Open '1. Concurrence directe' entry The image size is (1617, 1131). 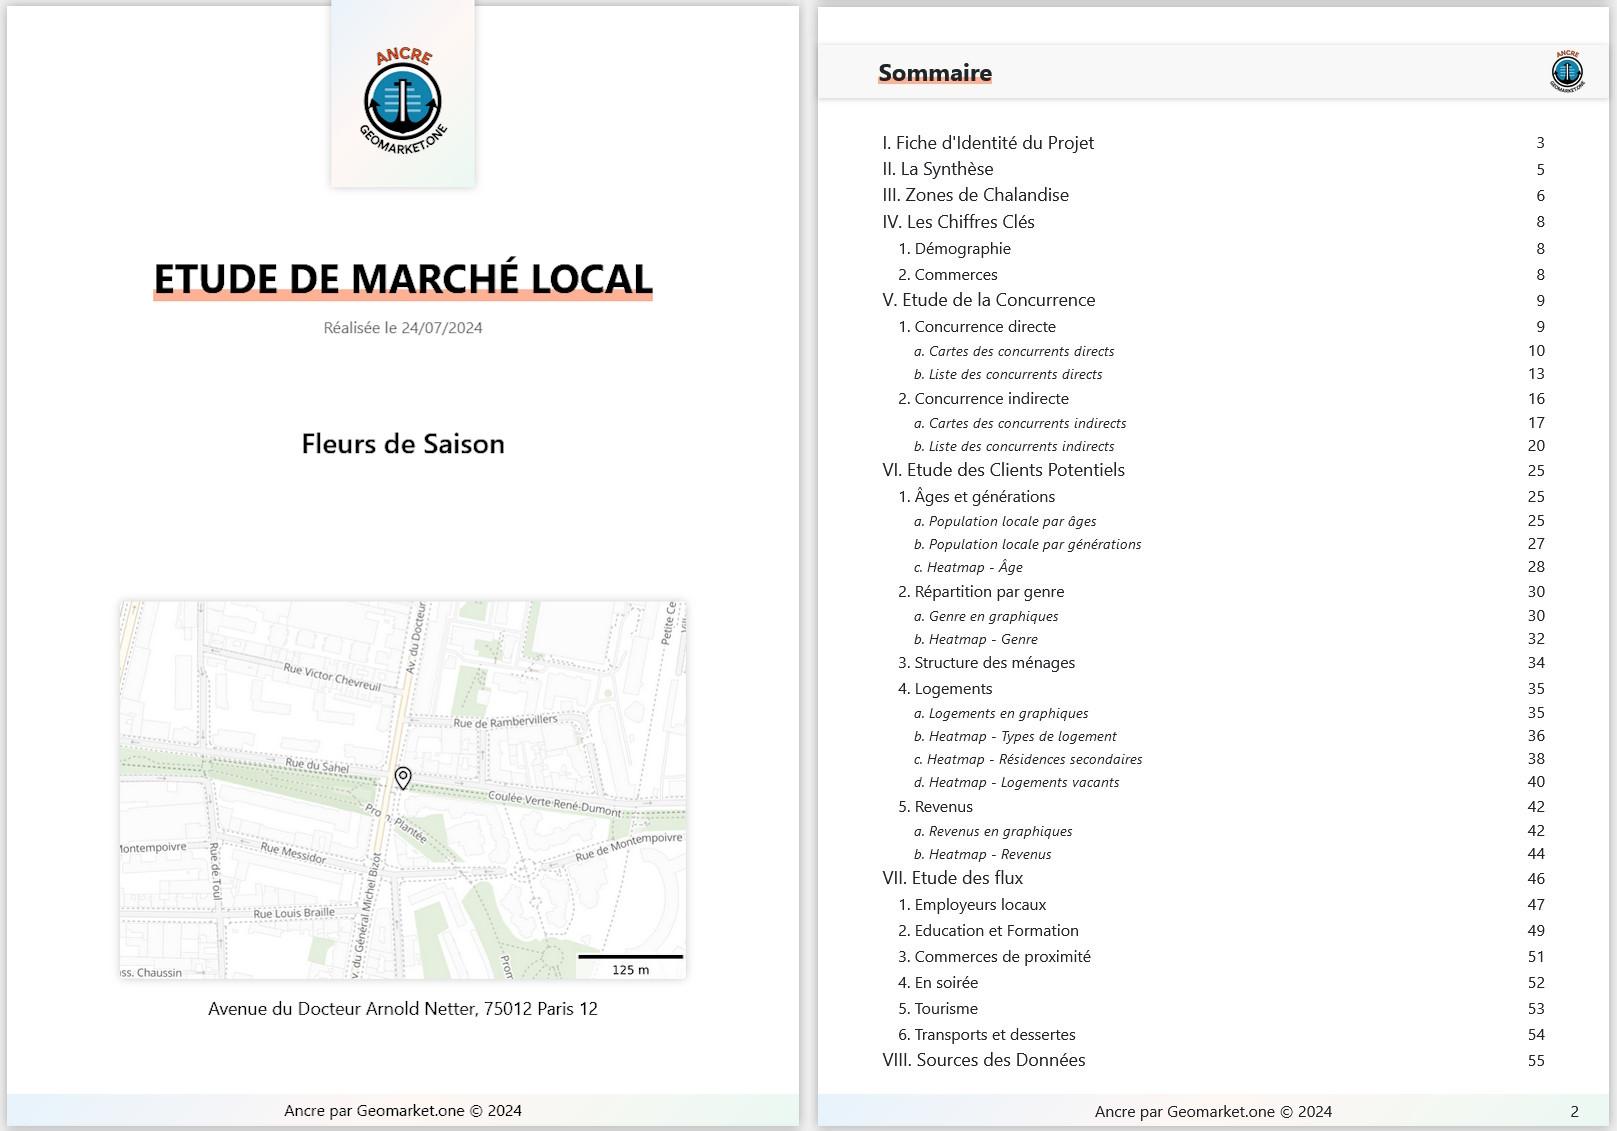(x=976, y=326)
